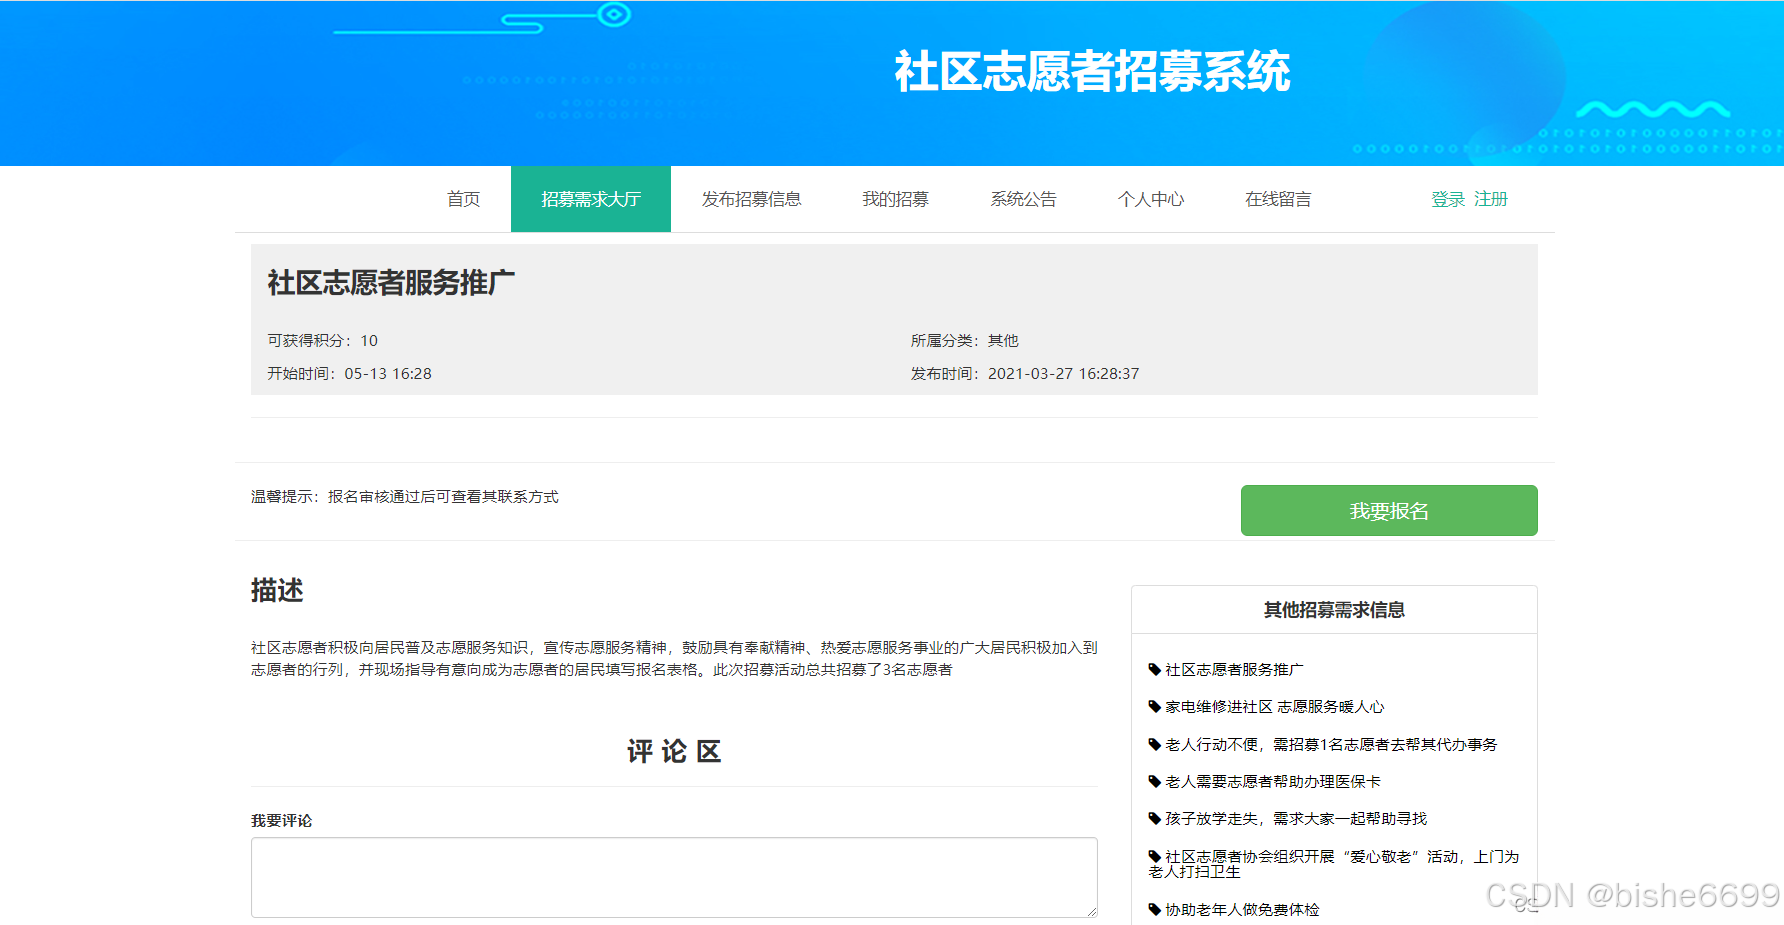
Task: Go to 发布招募信息 page
Action: [751, 199]
